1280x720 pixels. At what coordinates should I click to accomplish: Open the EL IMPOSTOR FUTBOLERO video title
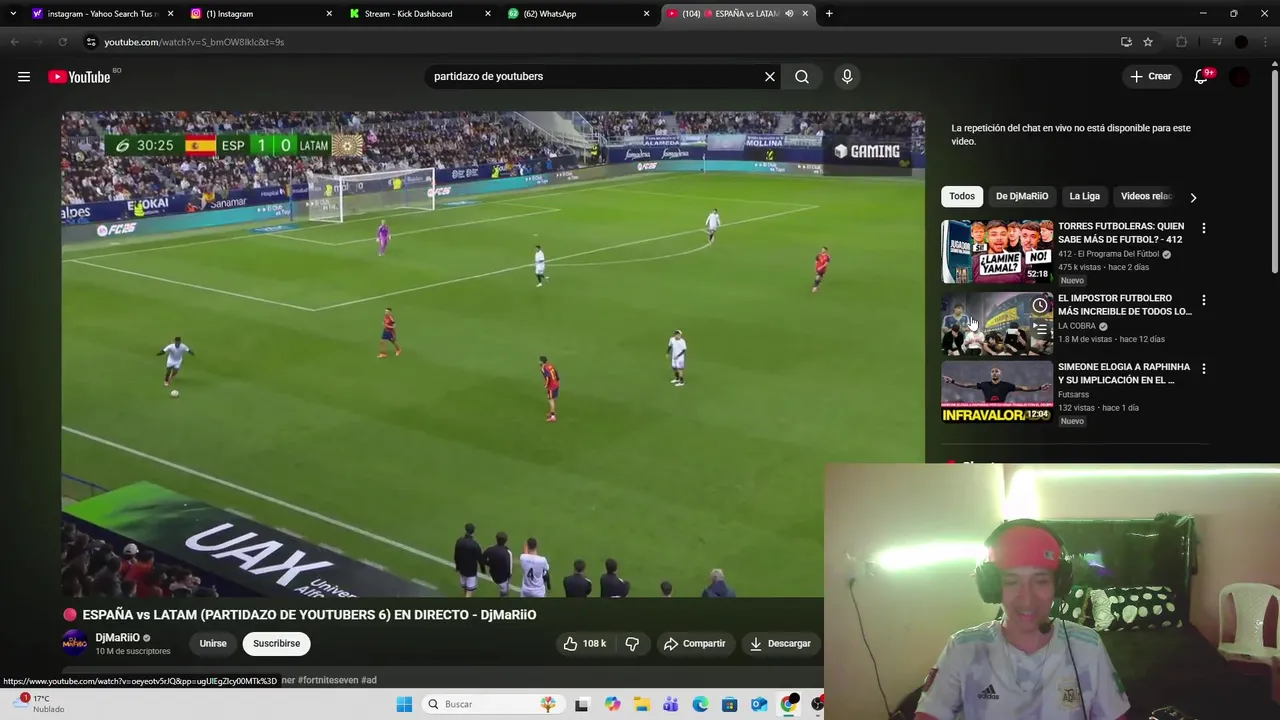click(x=1124, y=305)
